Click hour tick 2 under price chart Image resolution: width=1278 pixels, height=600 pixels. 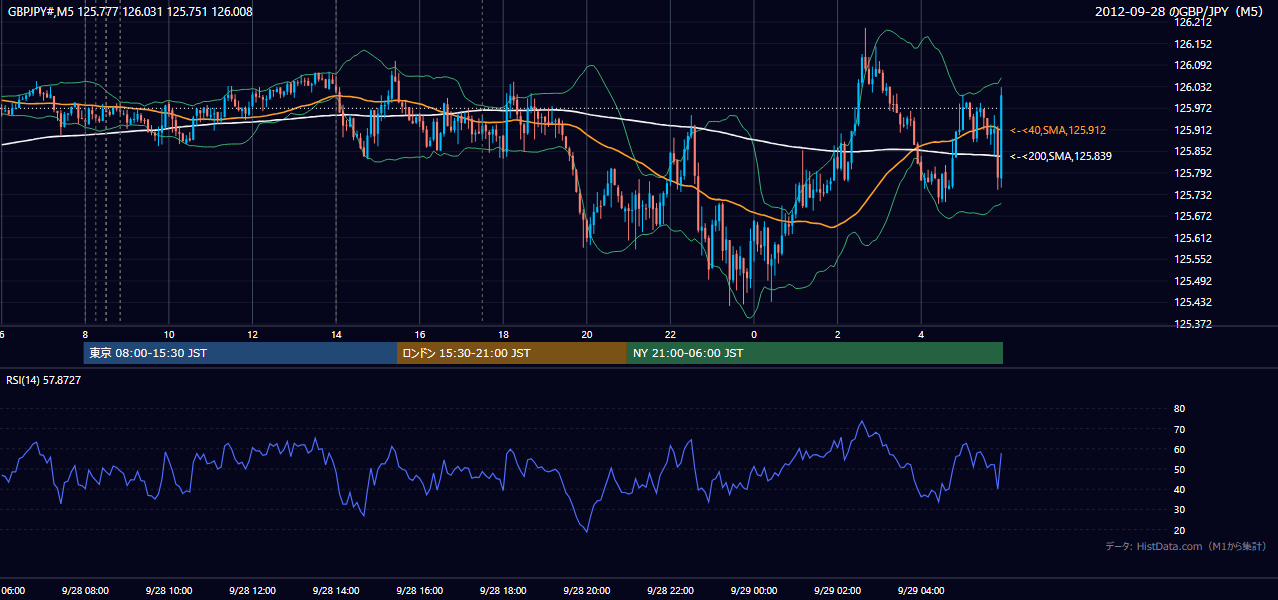pos(838,334)
